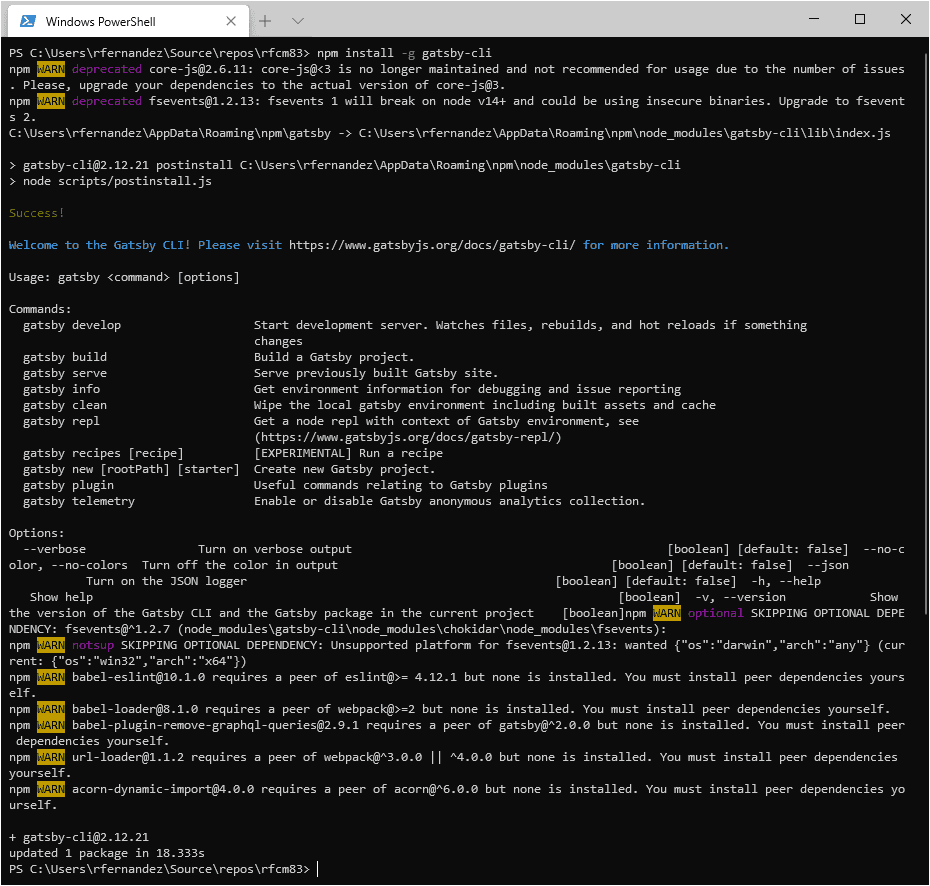The height and width of the screenshot is (886, 930).
Task: Open the new-tab profile dropdown chevron
Action: [298, 21]
